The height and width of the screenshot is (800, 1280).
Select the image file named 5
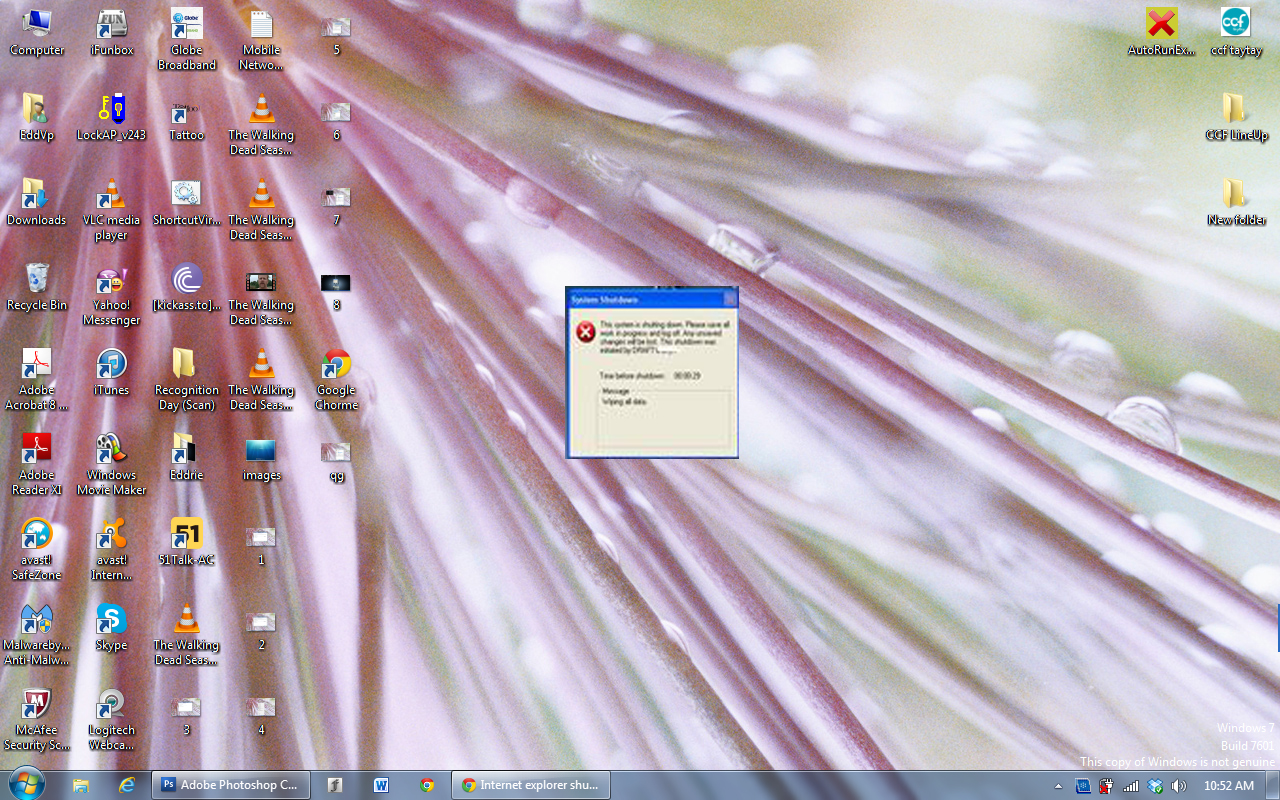coord(336,35)
